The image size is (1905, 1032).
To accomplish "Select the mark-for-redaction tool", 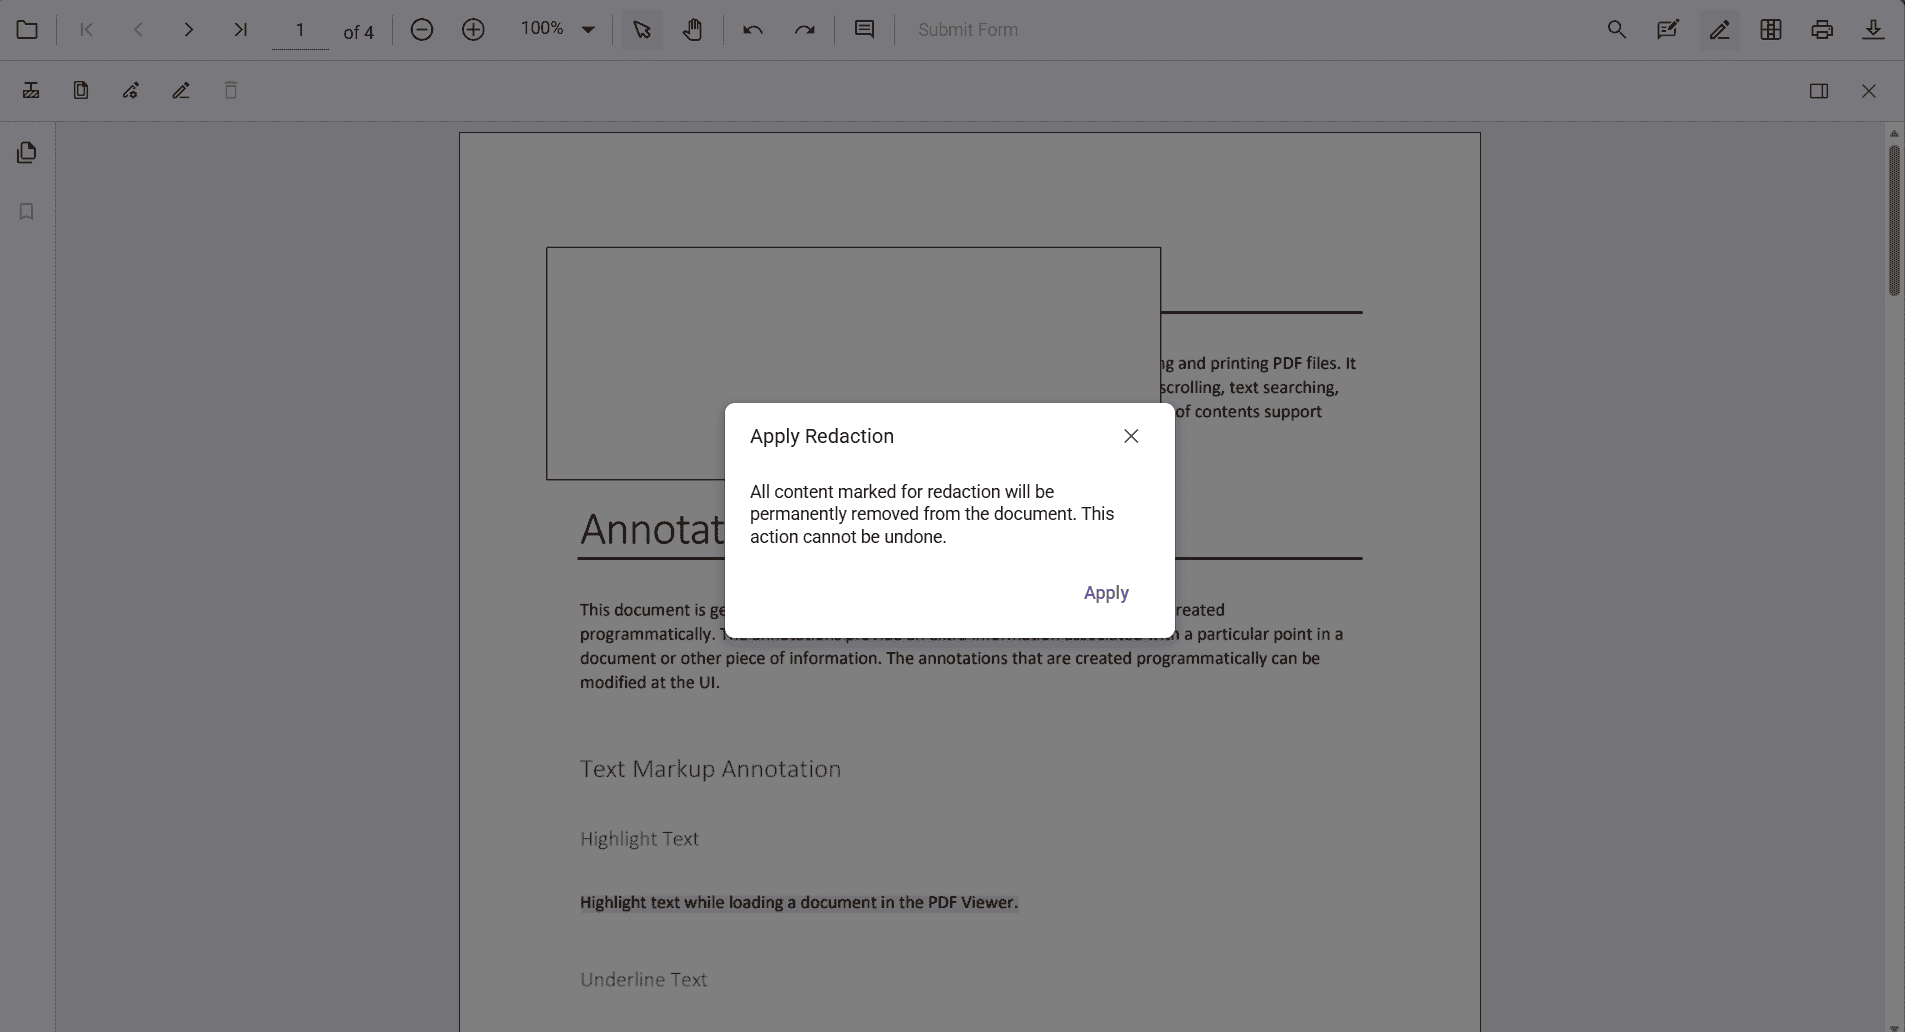I will pyautogui.click(x=31, y=91).
